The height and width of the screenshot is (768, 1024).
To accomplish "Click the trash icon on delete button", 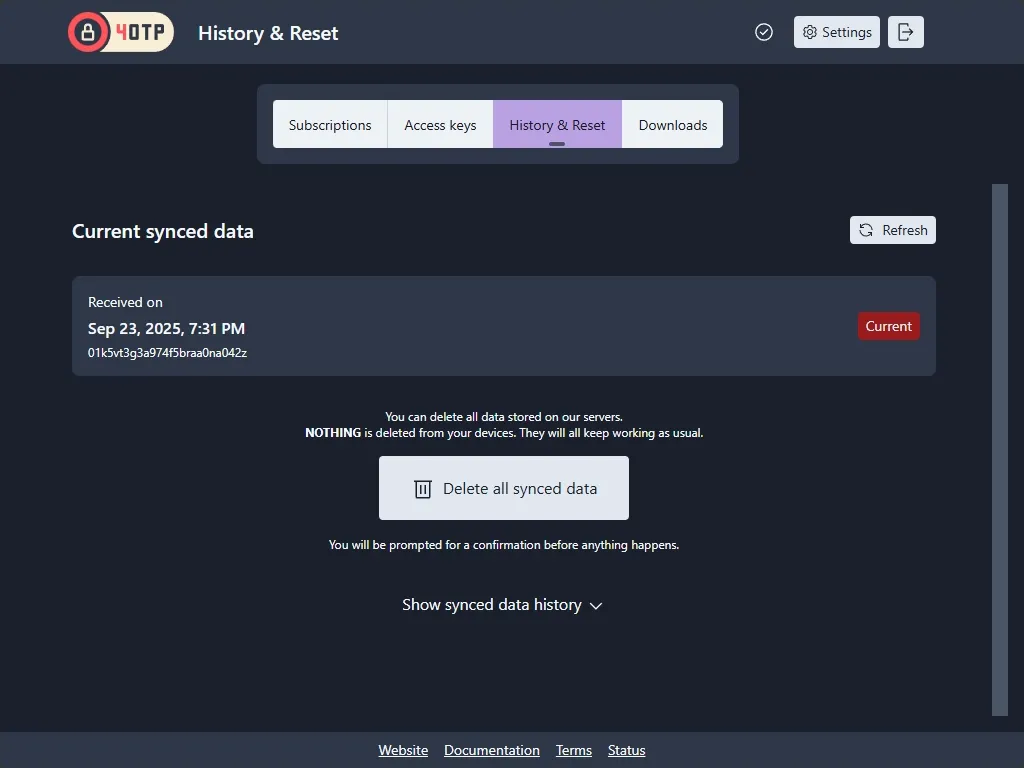I will (x=423, y=488).
